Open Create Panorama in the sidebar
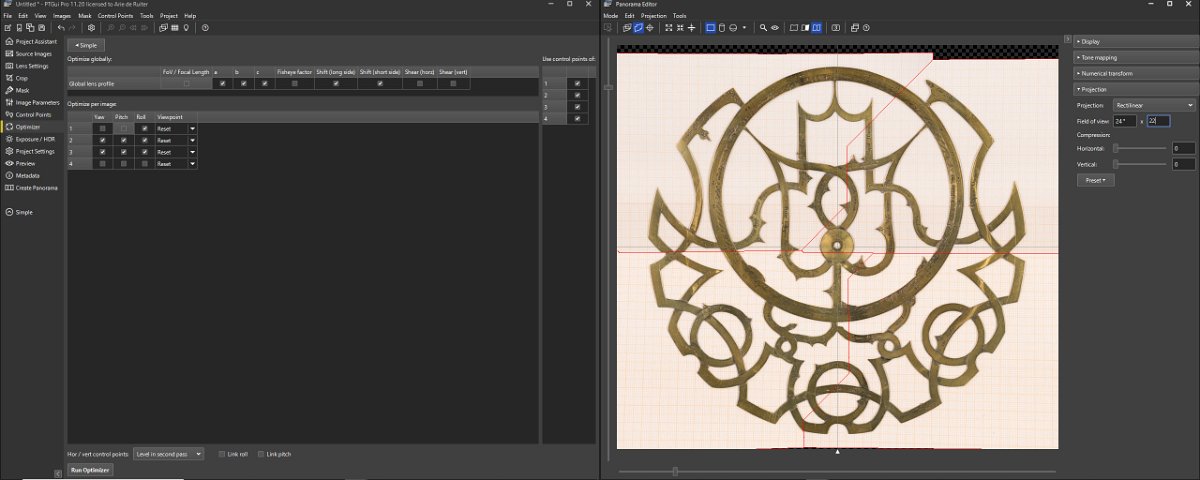The image size is (1200, 480). (36, 188)
